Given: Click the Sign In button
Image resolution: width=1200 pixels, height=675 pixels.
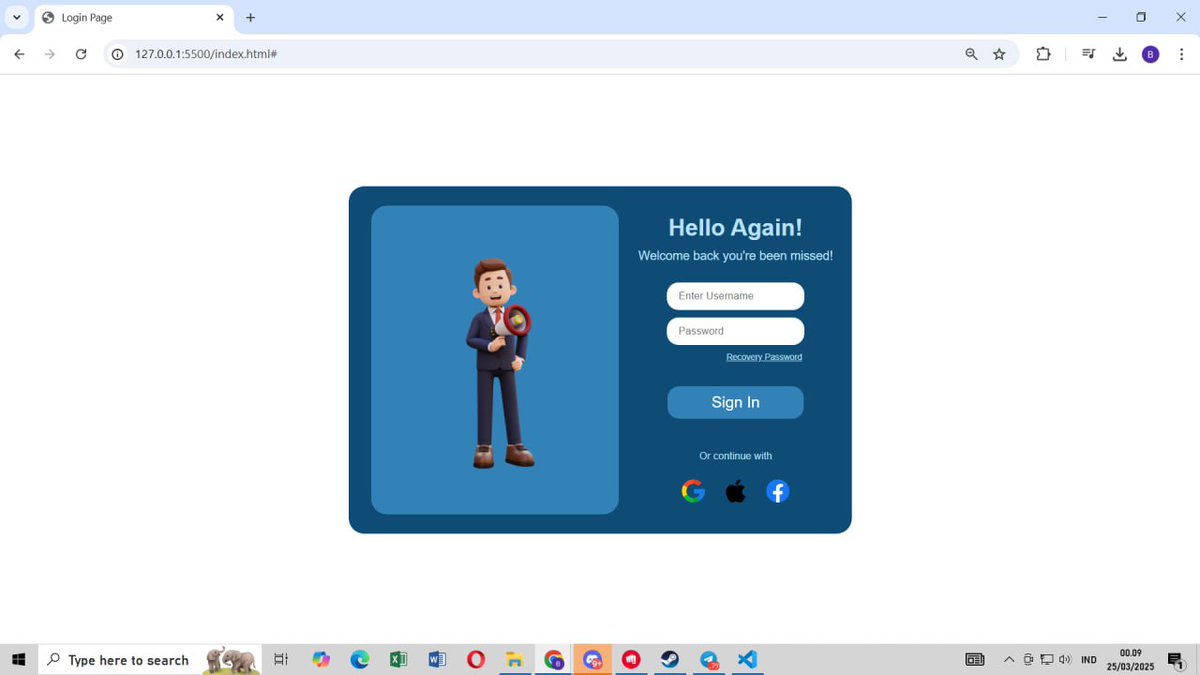Looking at the screenshot, I should click(x=735, y=402).
